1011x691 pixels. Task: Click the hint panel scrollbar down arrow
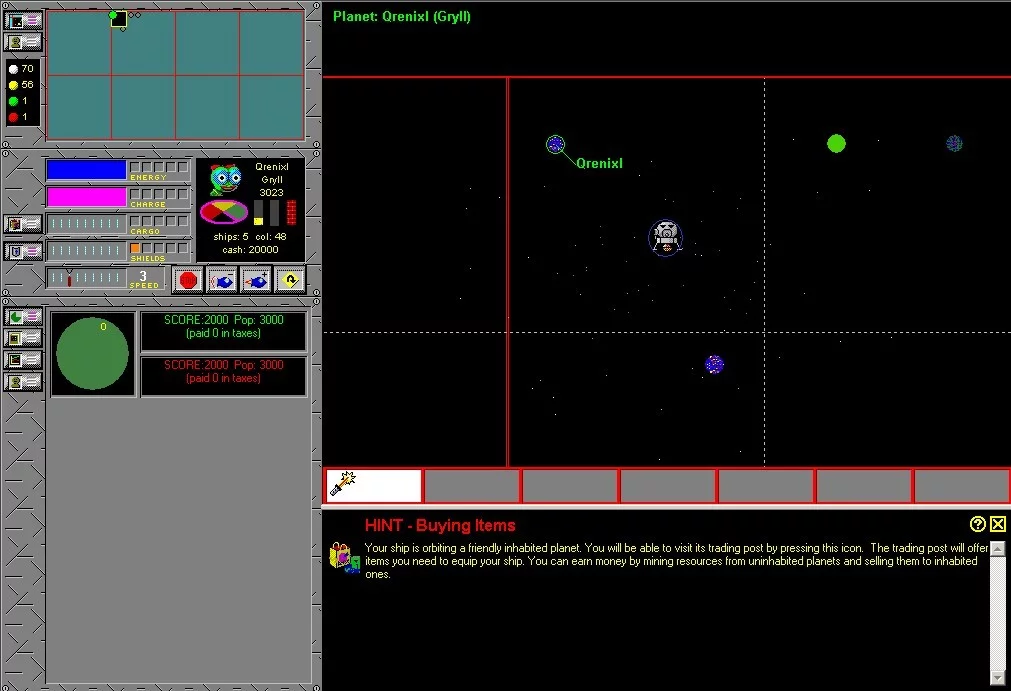(x=997, y=677)
